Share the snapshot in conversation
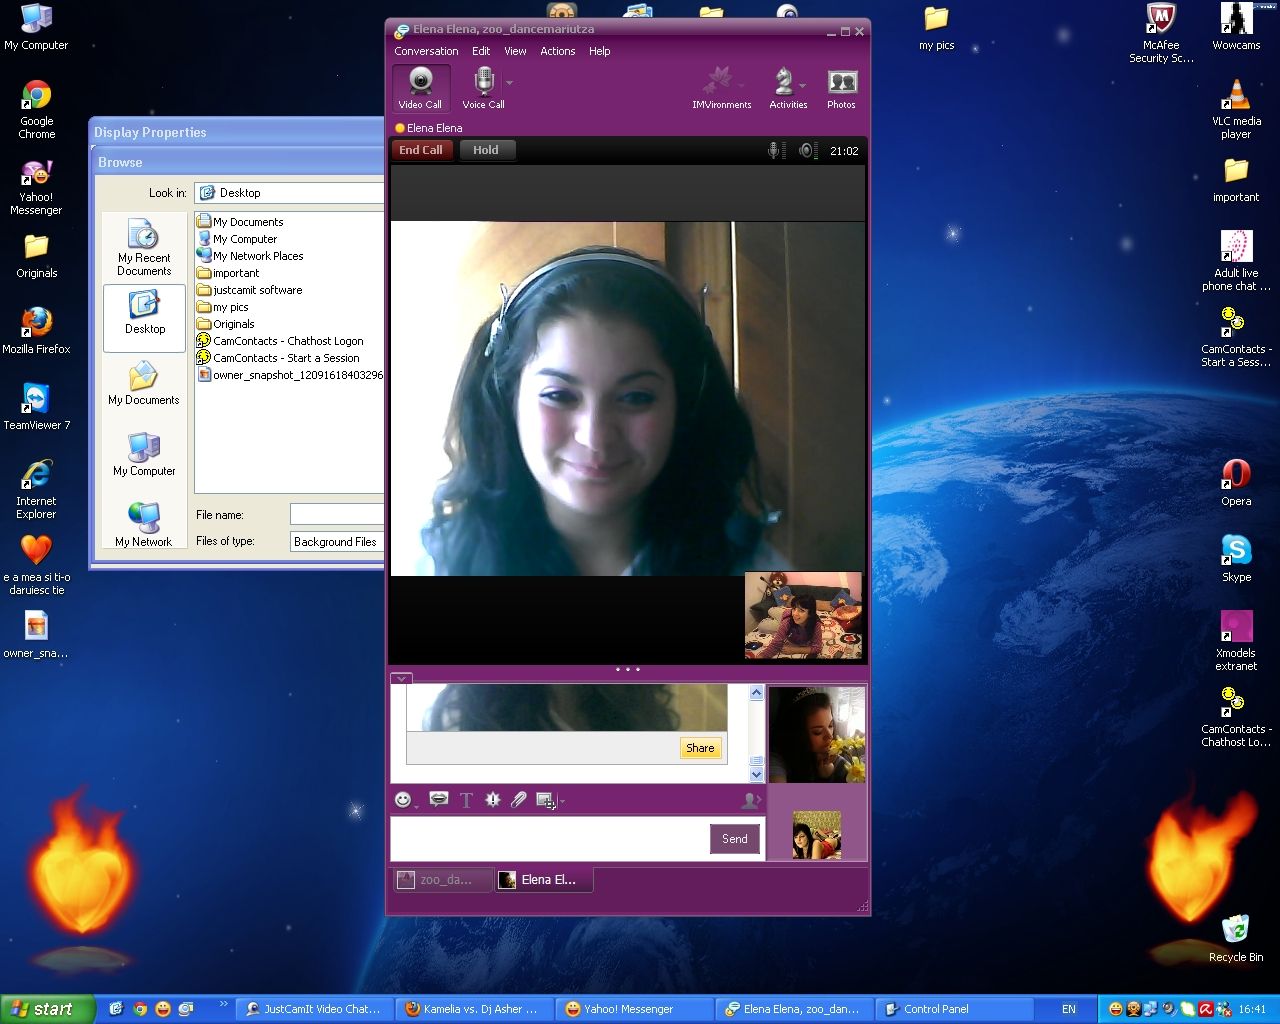 700,748
